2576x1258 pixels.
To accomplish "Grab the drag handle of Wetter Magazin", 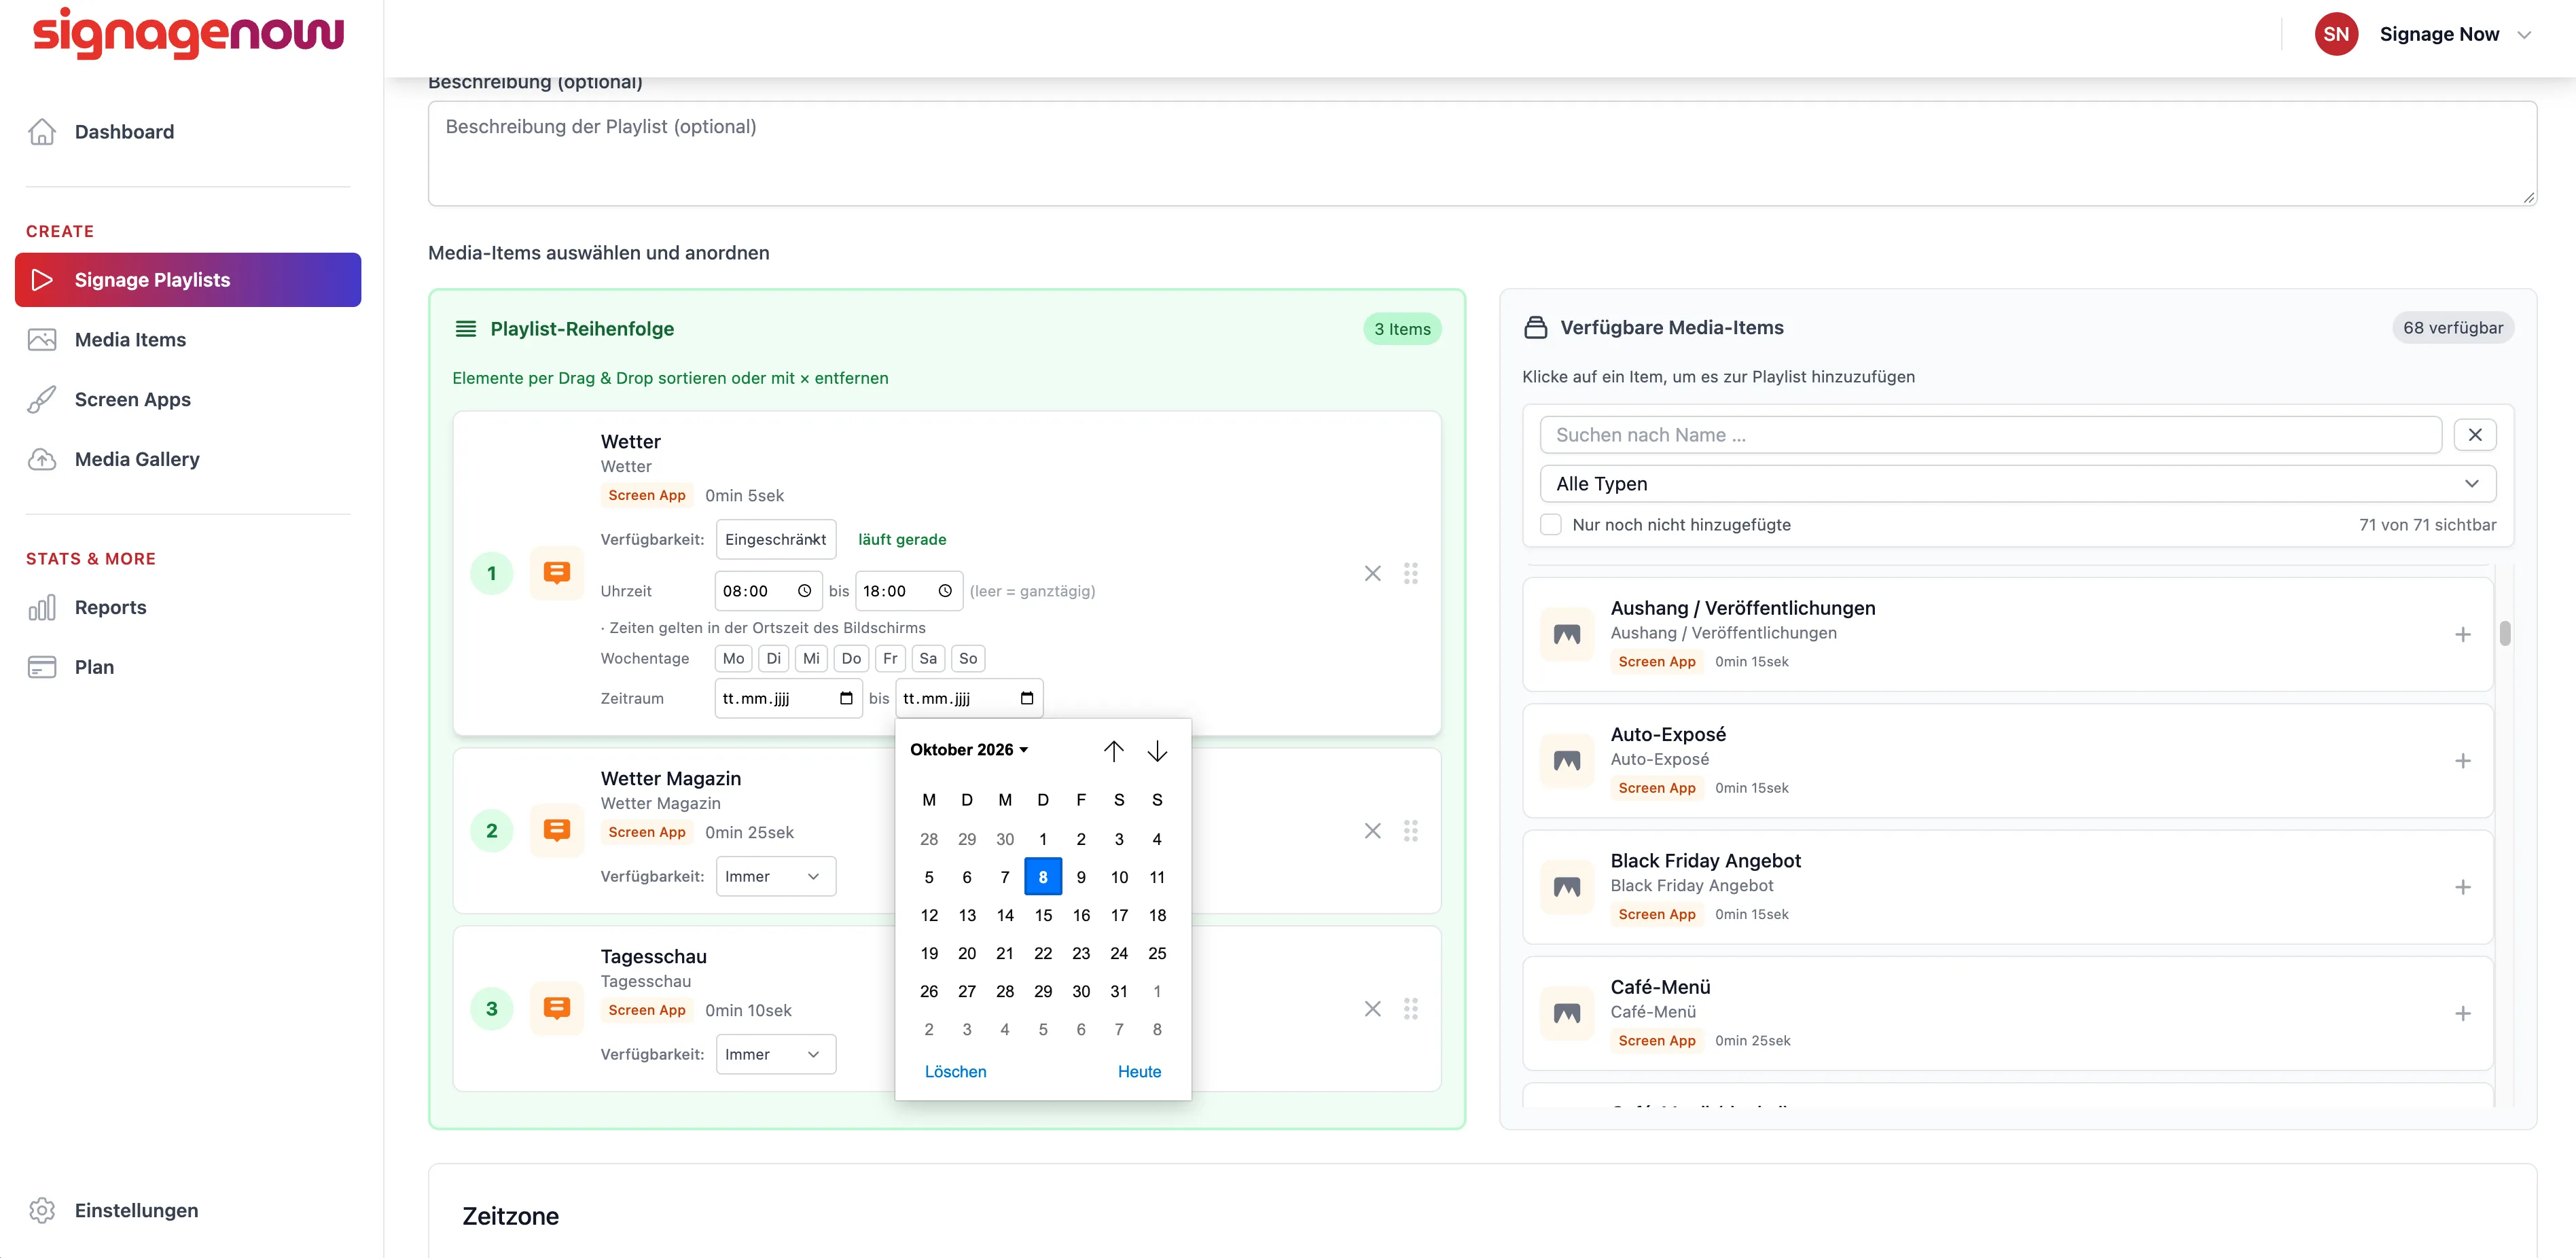I will [x=1410, y=831].
